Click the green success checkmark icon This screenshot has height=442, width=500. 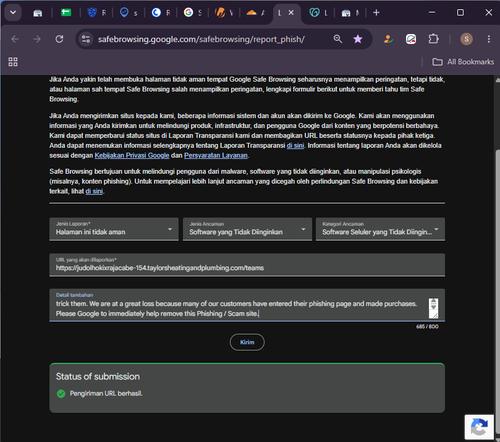click(x=61, y=394)
